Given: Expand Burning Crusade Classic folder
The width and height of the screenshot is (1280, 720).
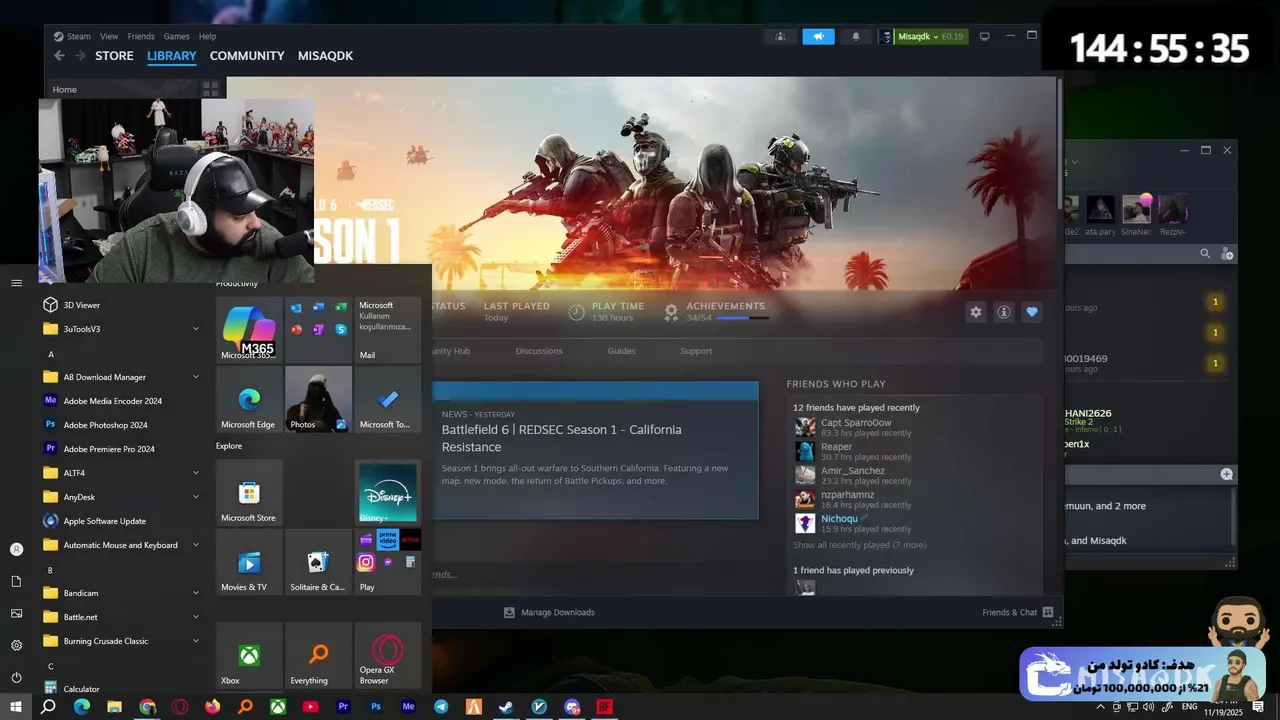Looking at the screenshot, I should pyautogui.click(x=121, y=641).
